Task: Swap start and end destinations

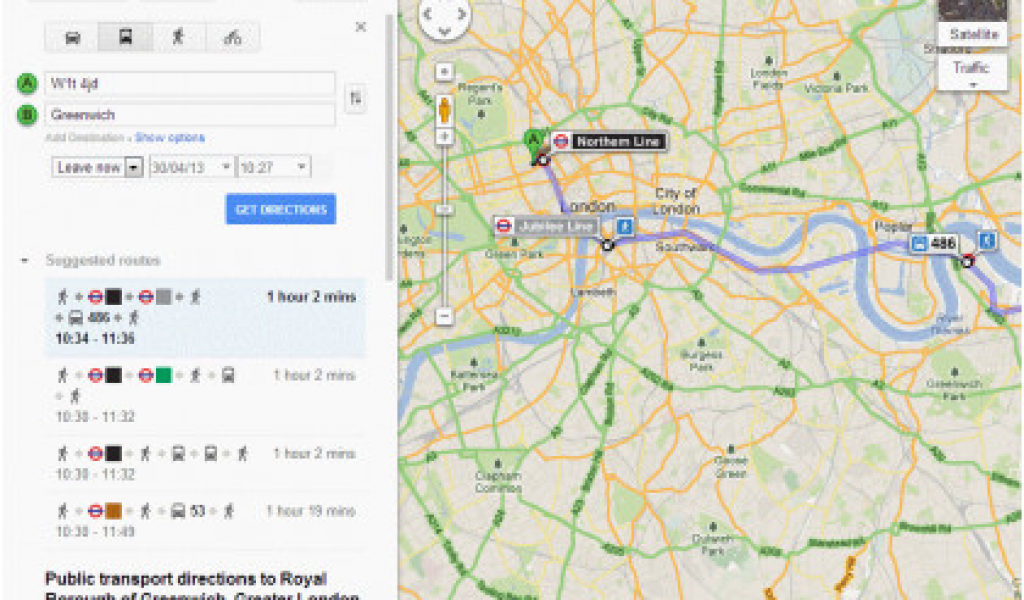Action: [x=355, y=99]
